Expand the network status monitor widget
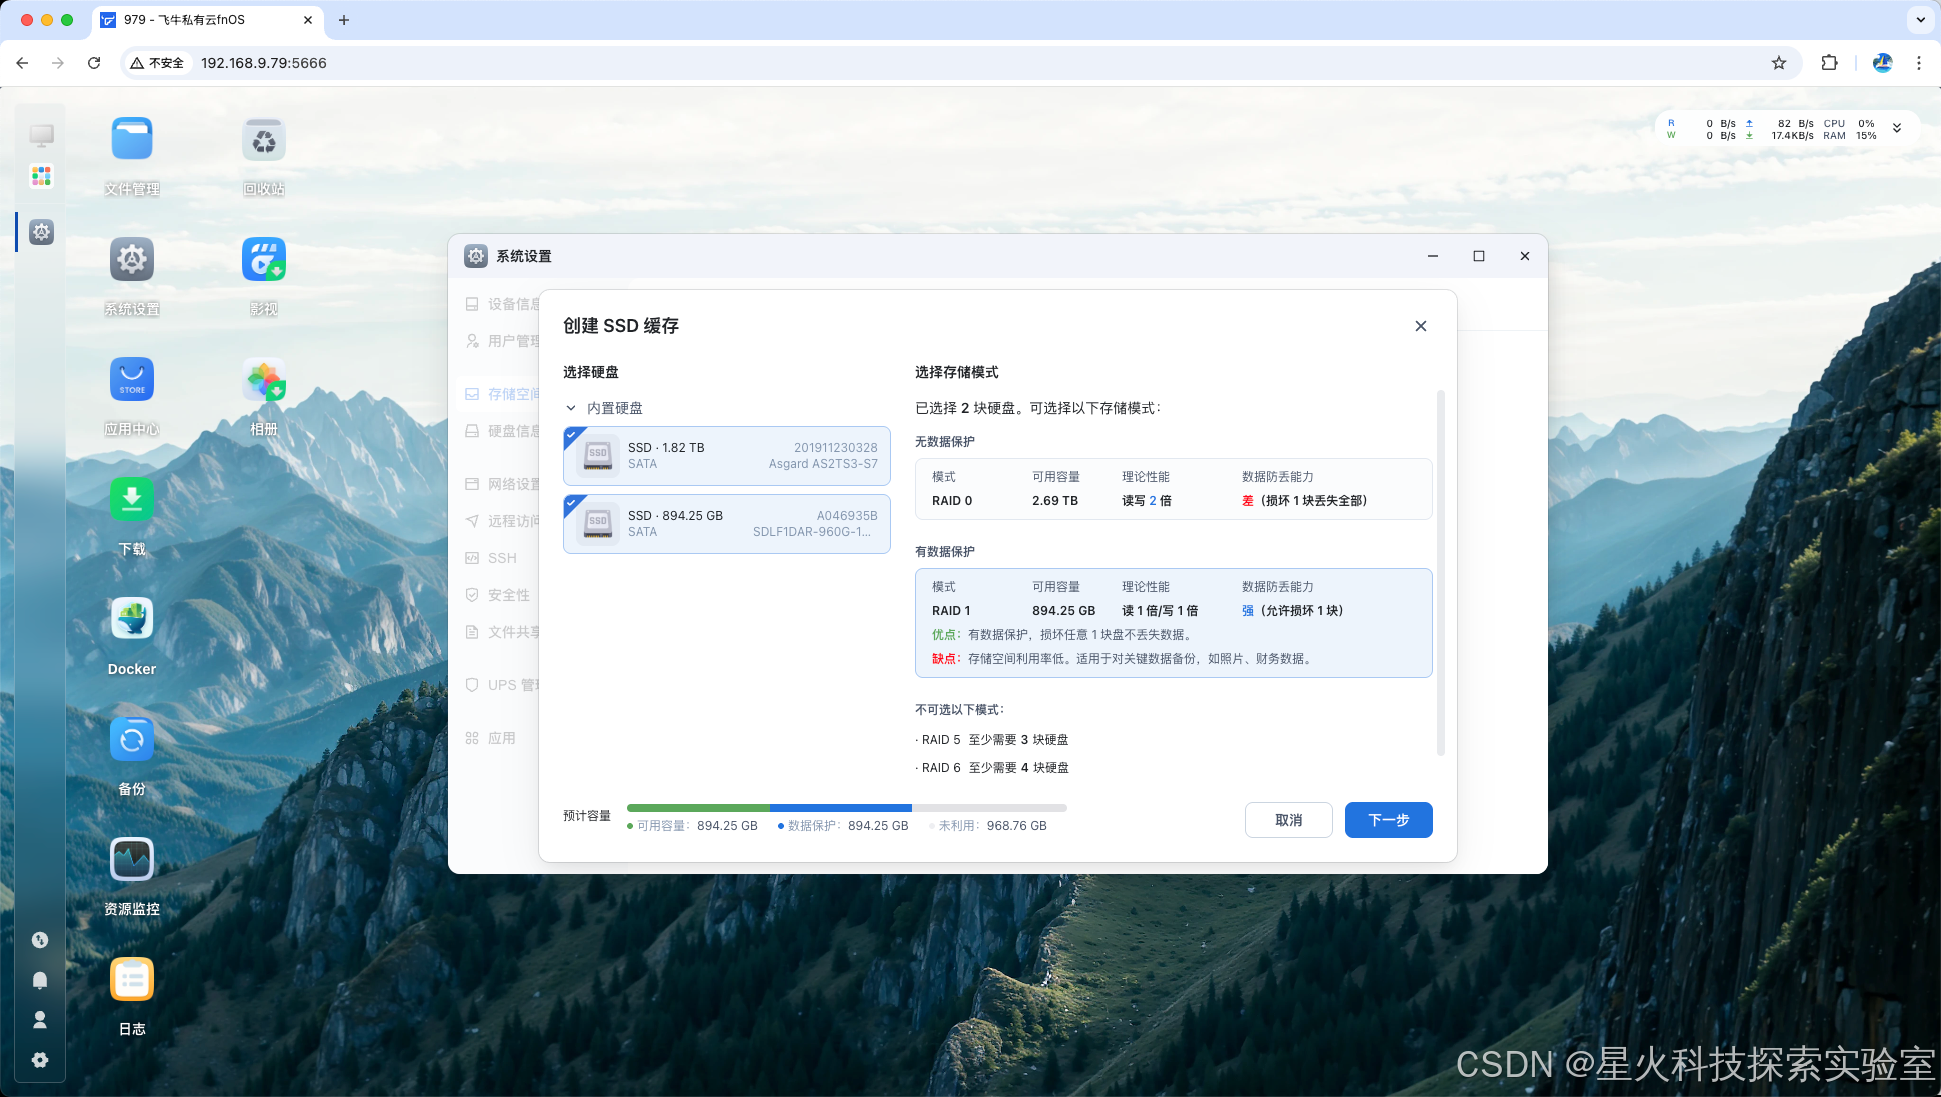The height and width of the screenshot is (1097, 1941). pyautogui.click(x=1896, y=129)
